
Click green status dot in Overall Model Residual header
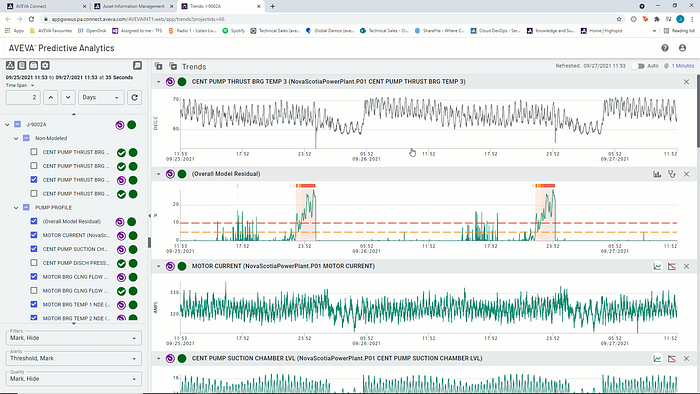coord(182,174)
